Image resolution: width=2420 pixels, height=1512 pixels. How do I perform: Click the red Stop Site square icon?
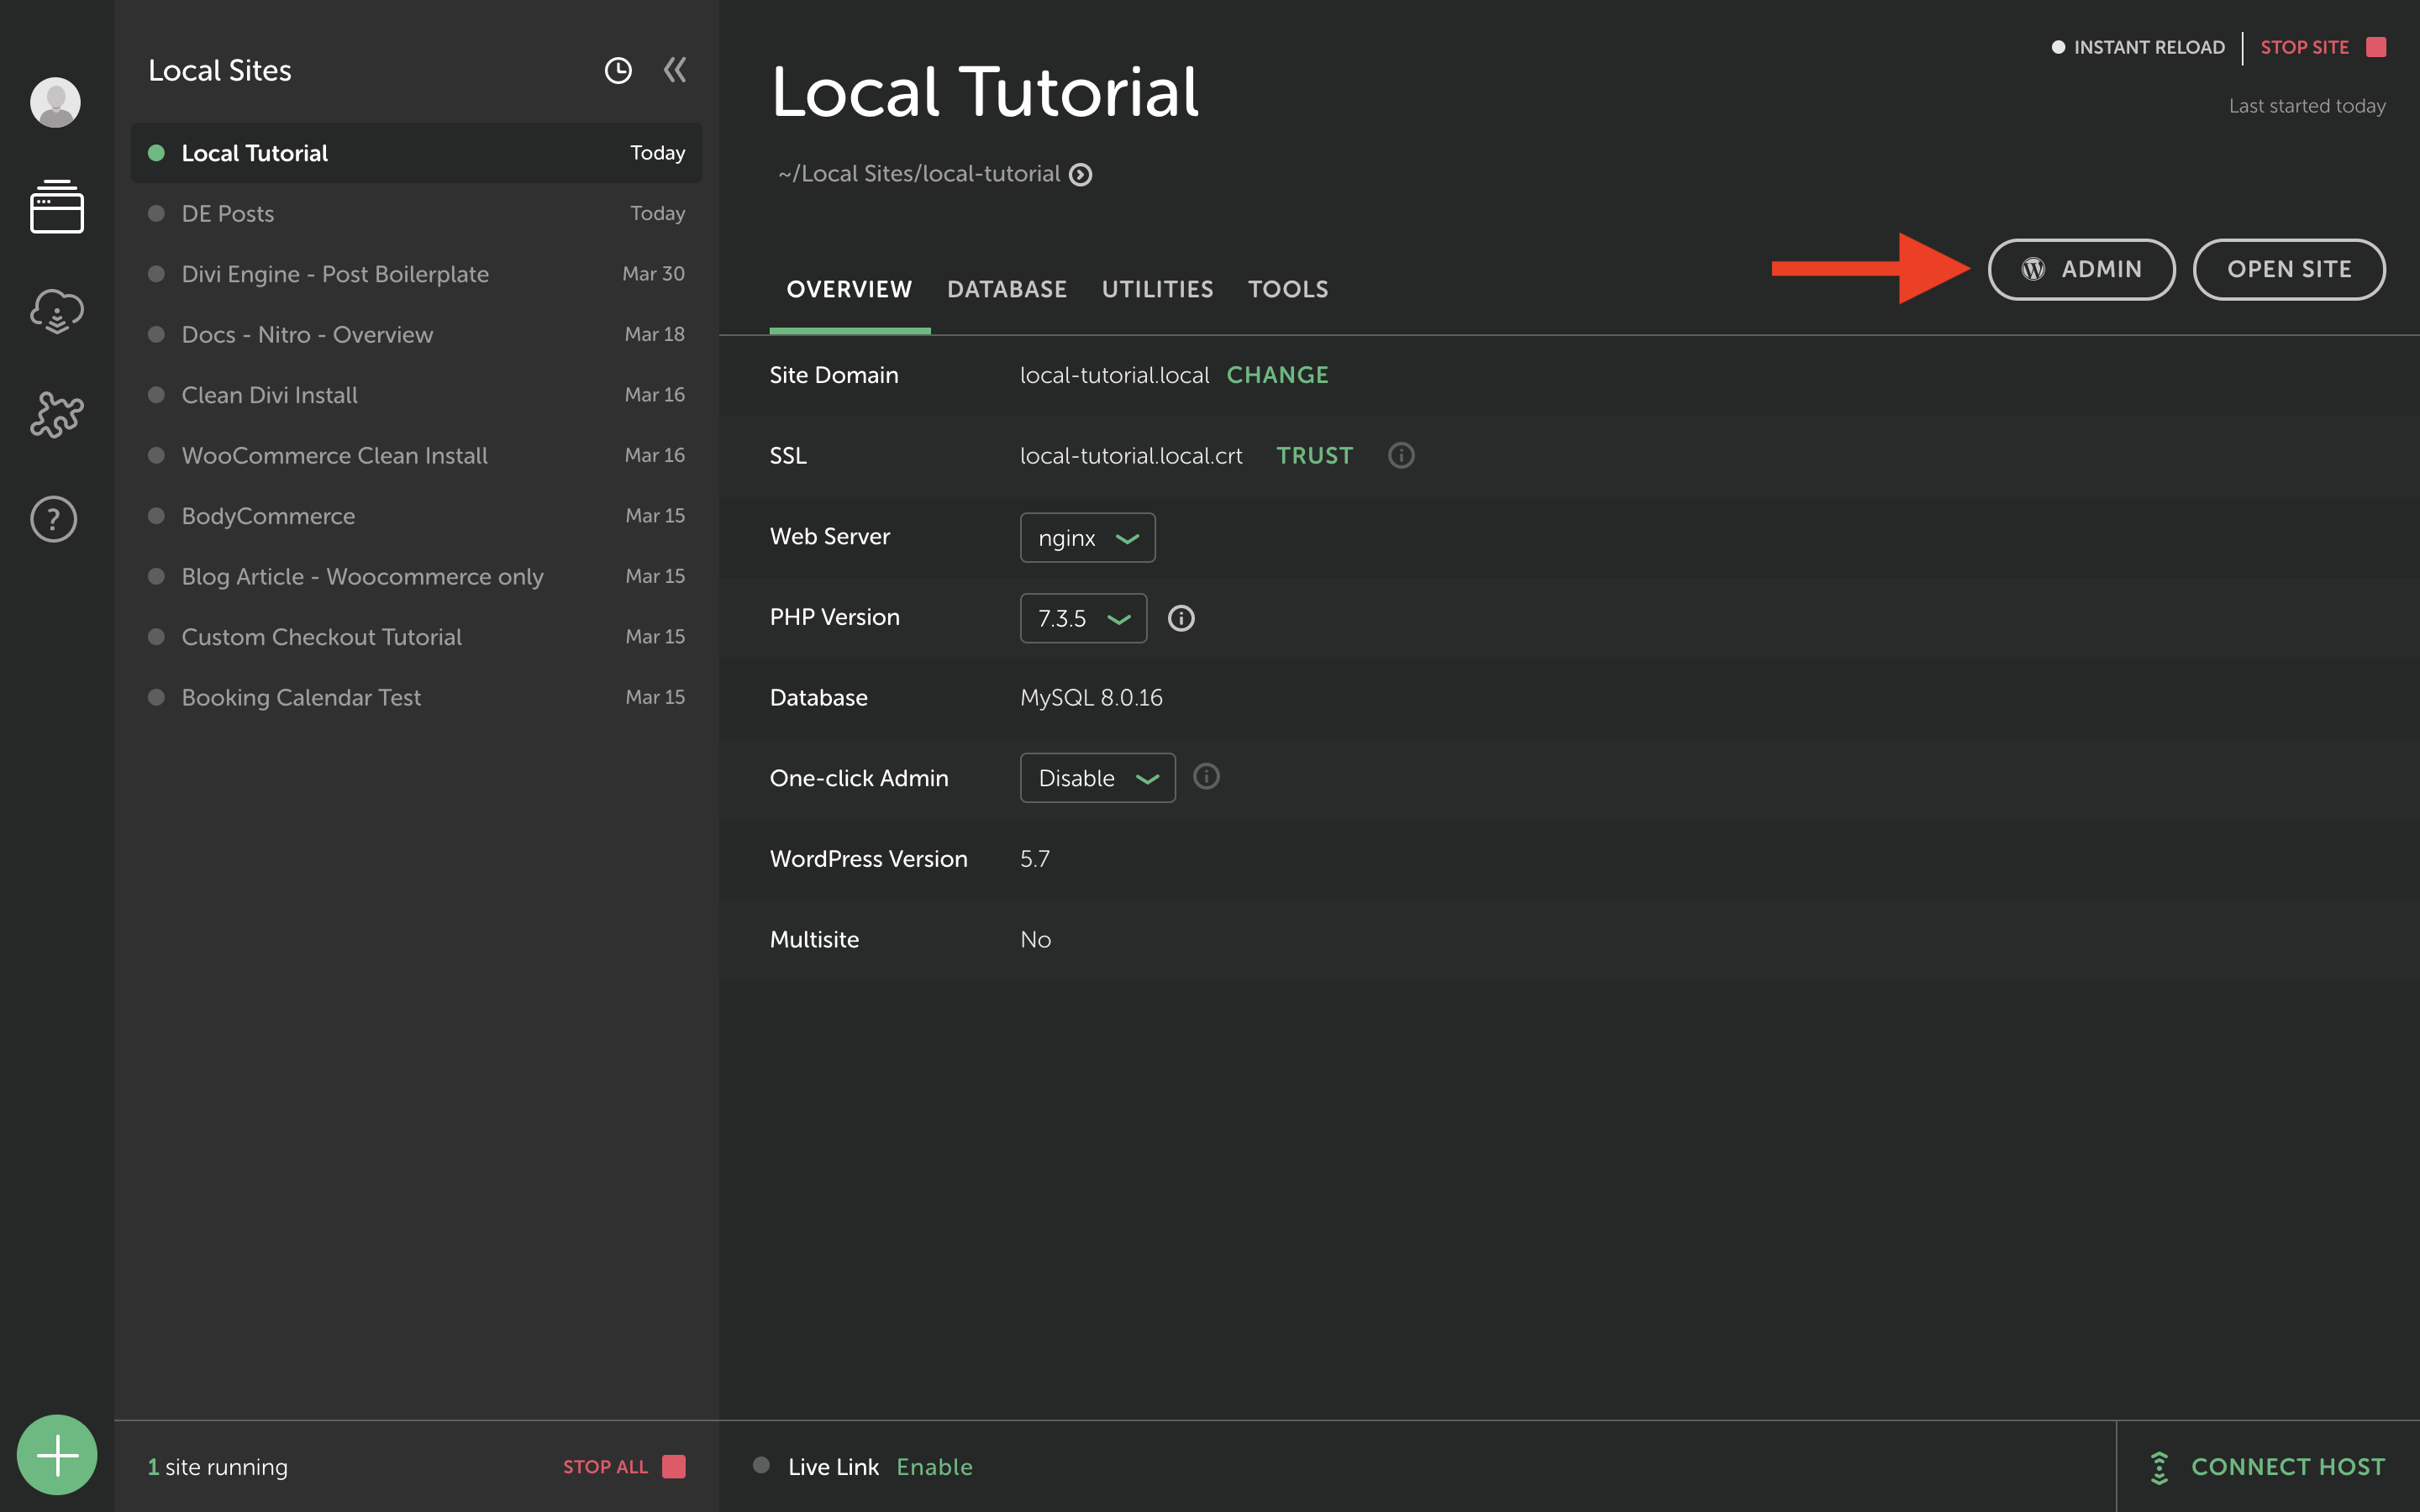[x=2376, y=47]
